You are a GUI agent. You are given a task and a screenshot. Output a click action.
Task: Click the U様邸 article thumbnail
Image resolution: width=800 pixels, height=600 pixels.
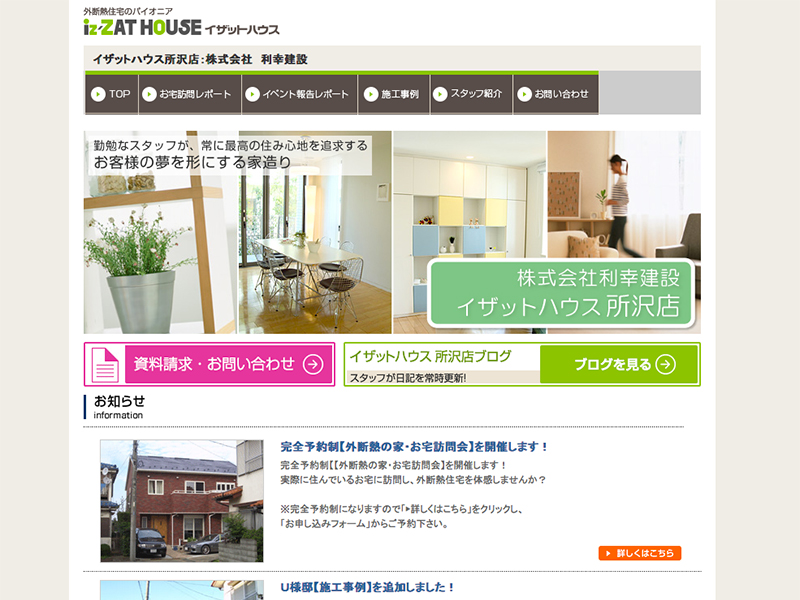tap(182, 590)
